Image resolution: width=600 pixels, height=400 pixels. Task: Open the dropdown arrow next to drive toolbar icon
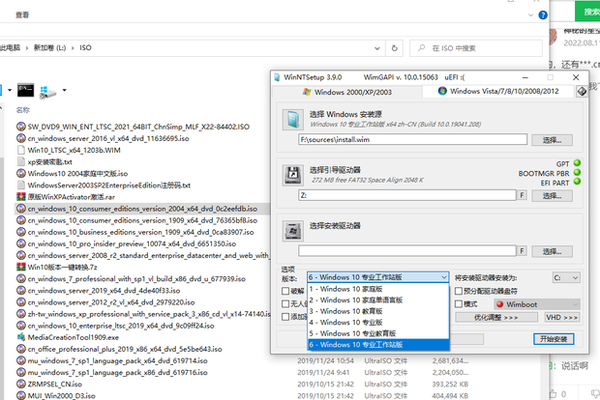[64, 90]
